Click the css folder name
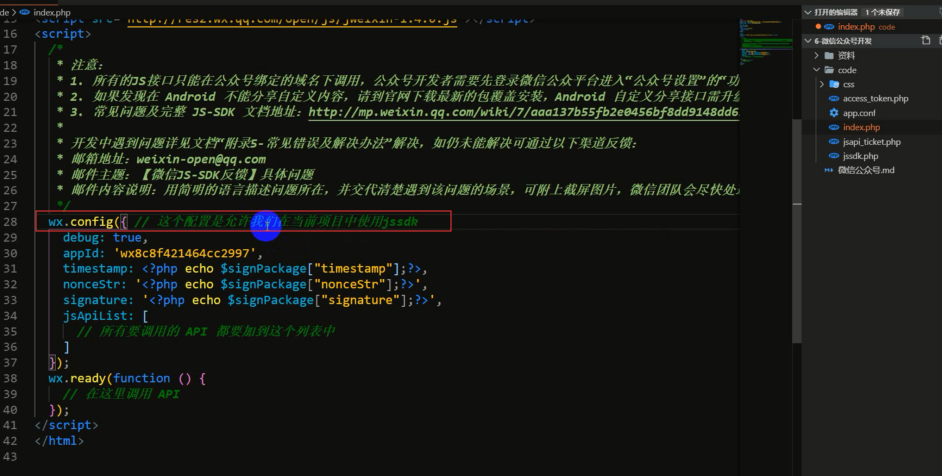The image size is (942, 476). tap(849, 84)
